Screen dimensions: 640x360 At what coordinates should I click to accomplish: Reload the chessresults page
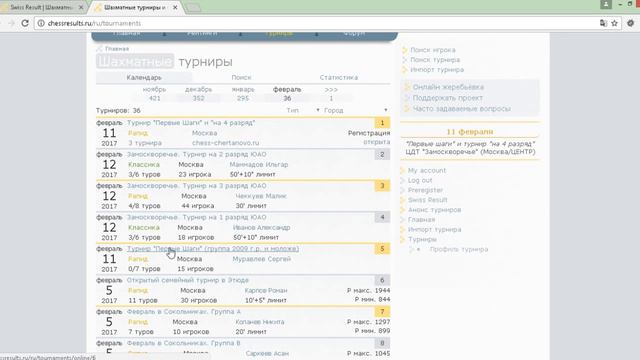[25, 23]
